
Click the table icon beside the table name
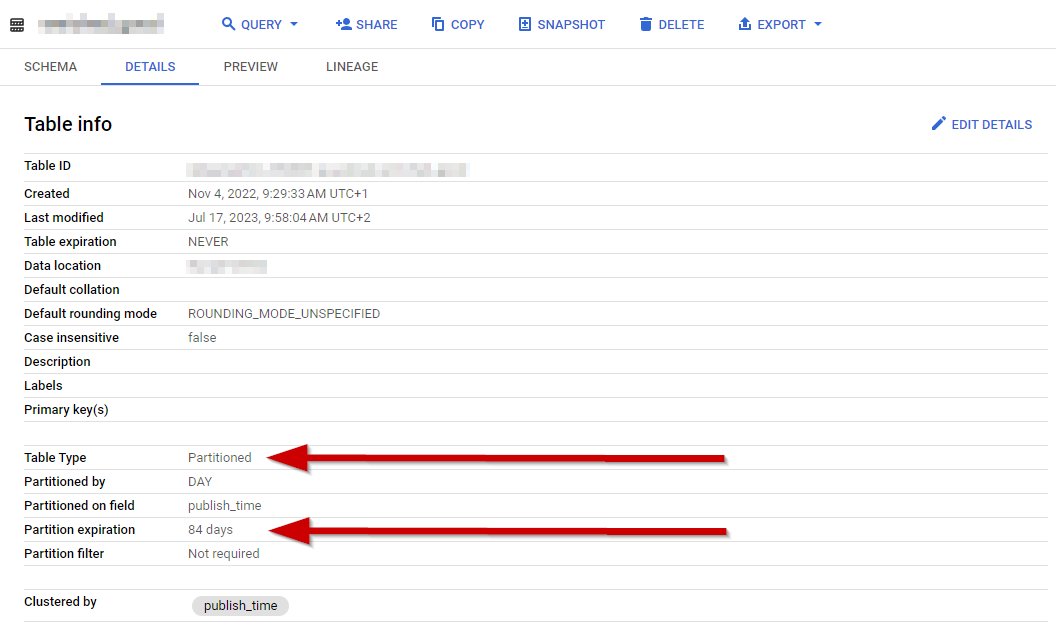click(x=16, y=24)
